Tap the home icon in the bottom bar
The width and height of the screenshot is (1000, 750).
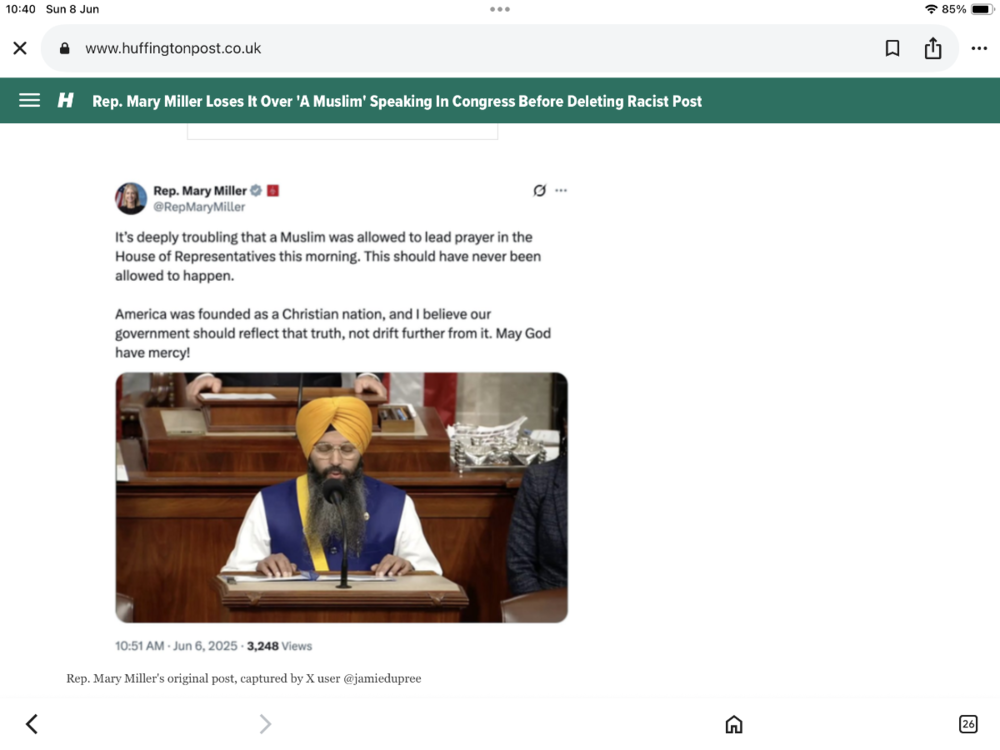point(734,724)
